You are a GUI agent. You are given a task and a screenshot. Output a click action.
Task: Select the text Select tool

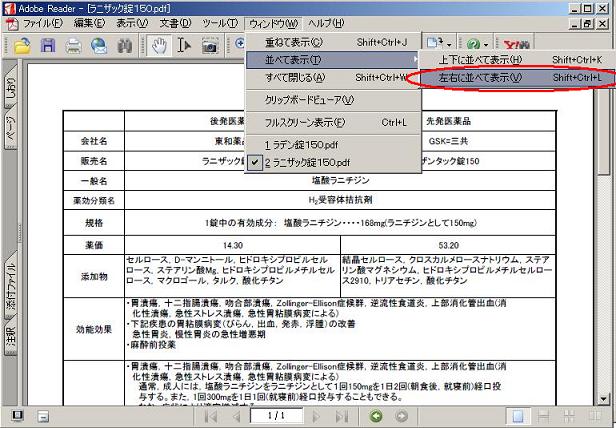click(x=184, y=45)
